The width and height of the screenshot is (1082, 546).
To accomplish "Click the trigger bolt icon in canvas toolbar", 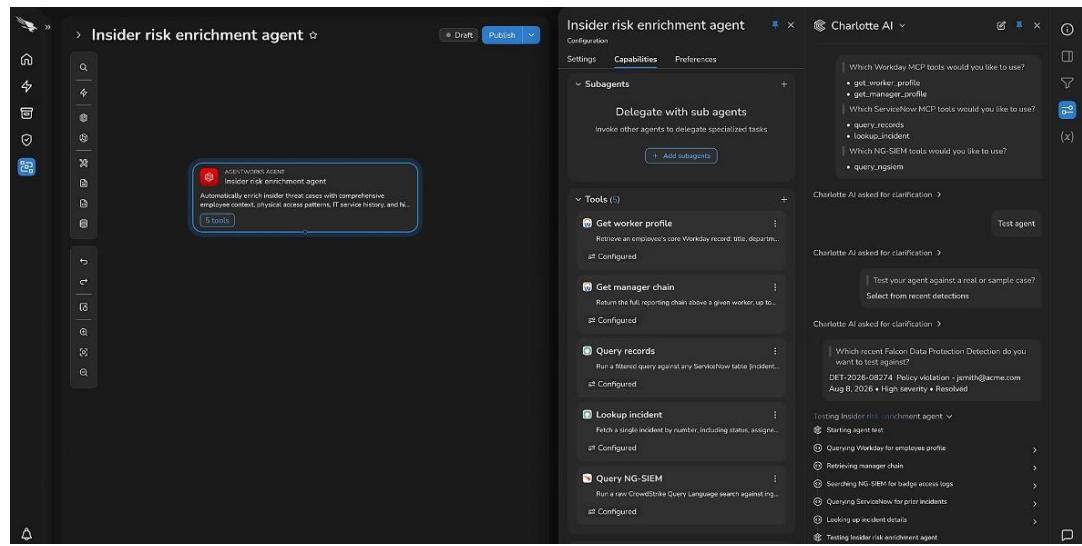I will [x=83, y=92].
